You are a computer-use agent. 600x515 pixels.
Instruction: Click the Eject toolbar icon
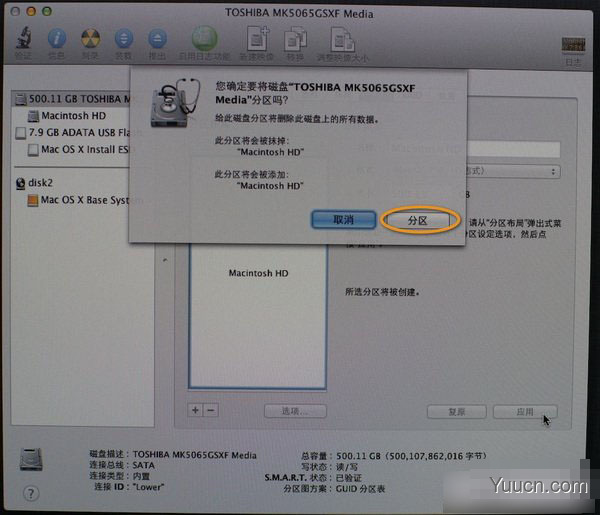157,38
